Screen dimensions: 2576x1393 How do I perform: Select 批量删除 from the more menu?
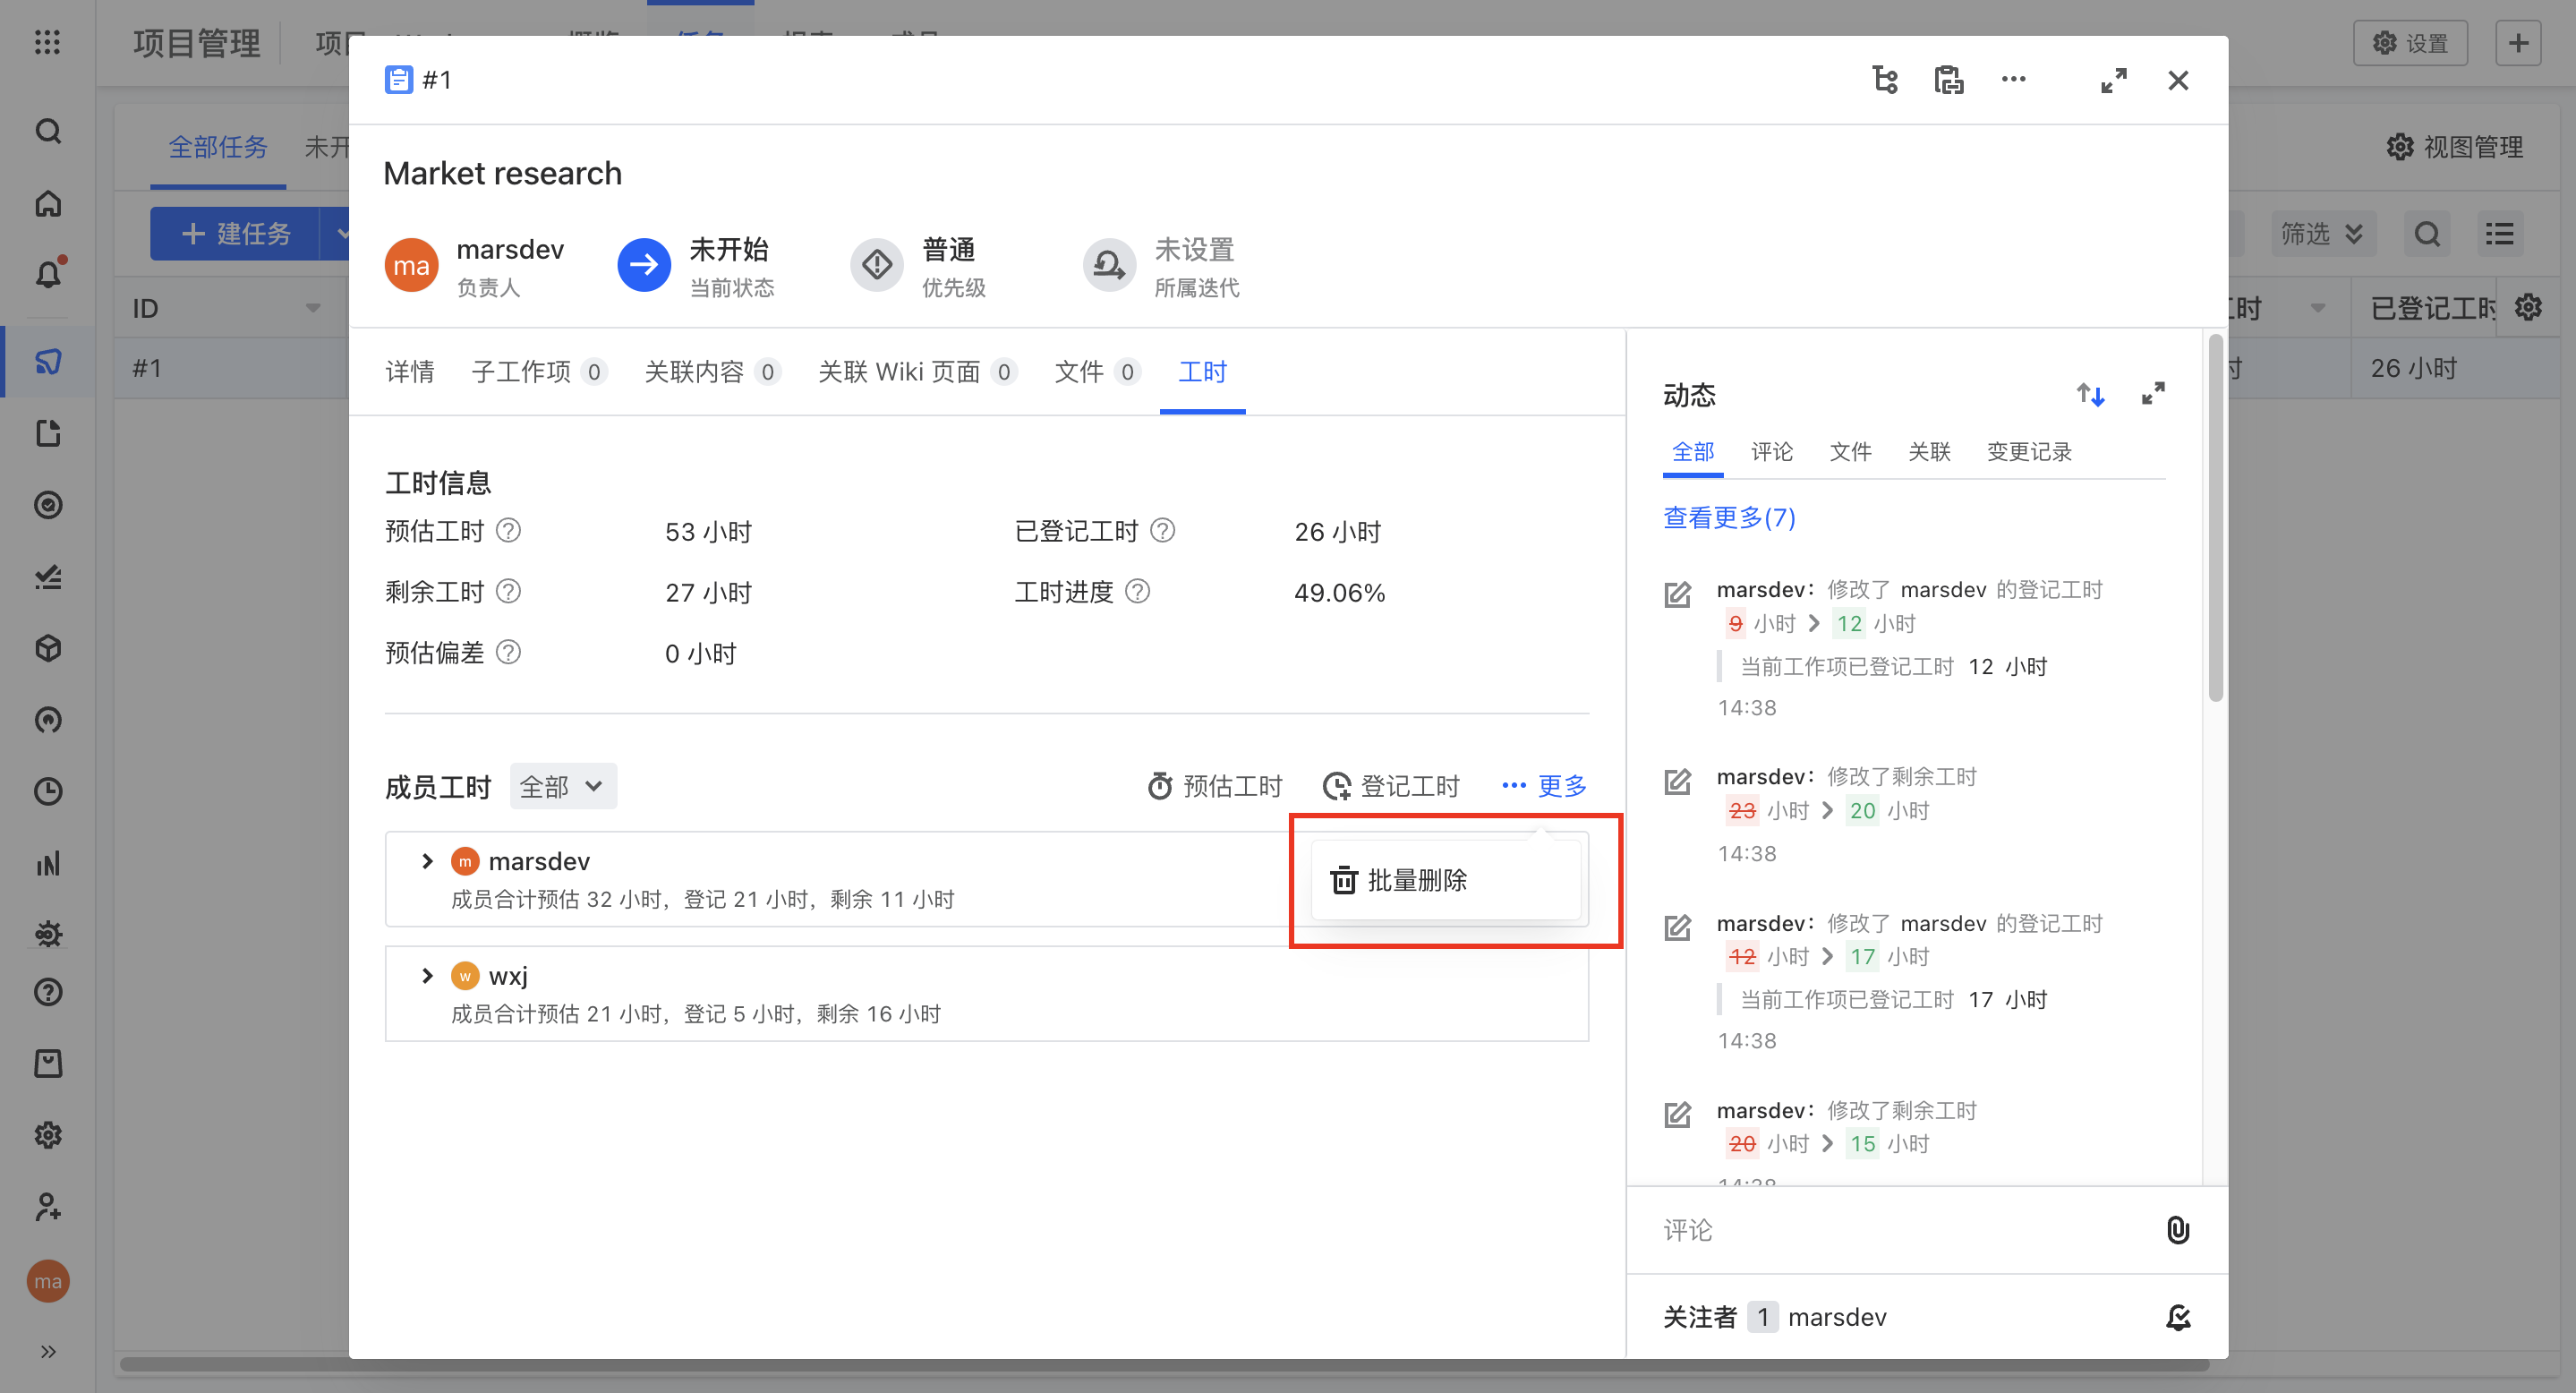pos(1446,880)
